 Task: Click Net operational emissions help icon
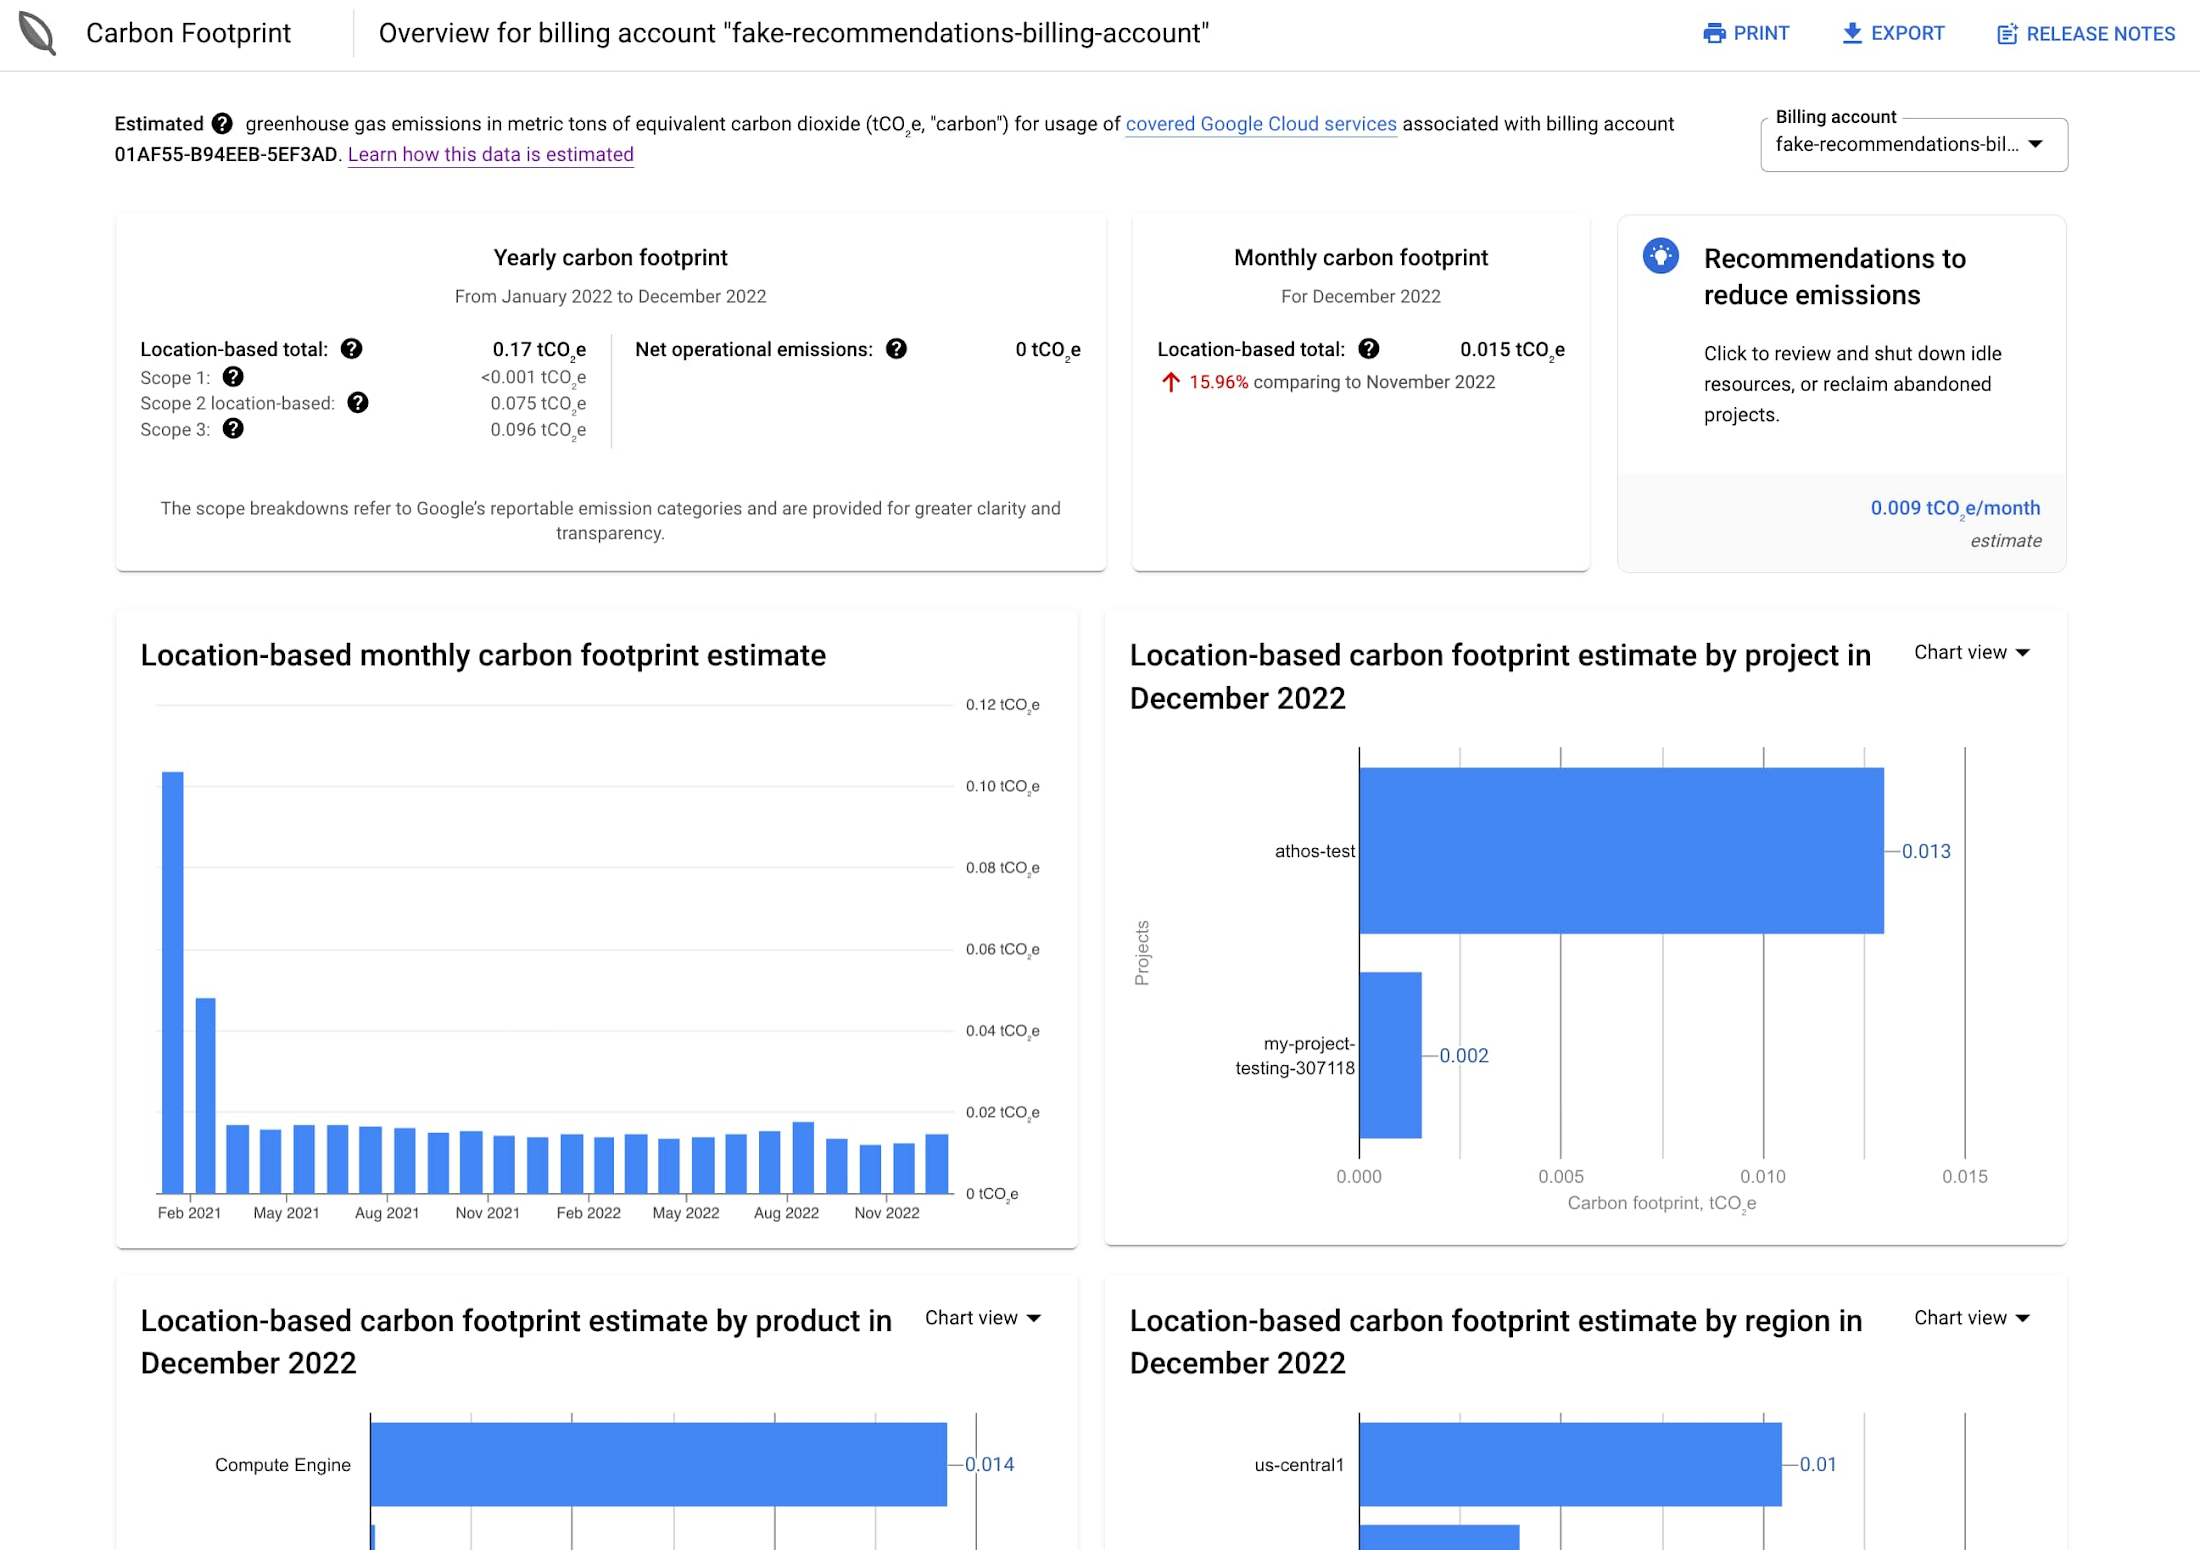[x=896, y=348]
